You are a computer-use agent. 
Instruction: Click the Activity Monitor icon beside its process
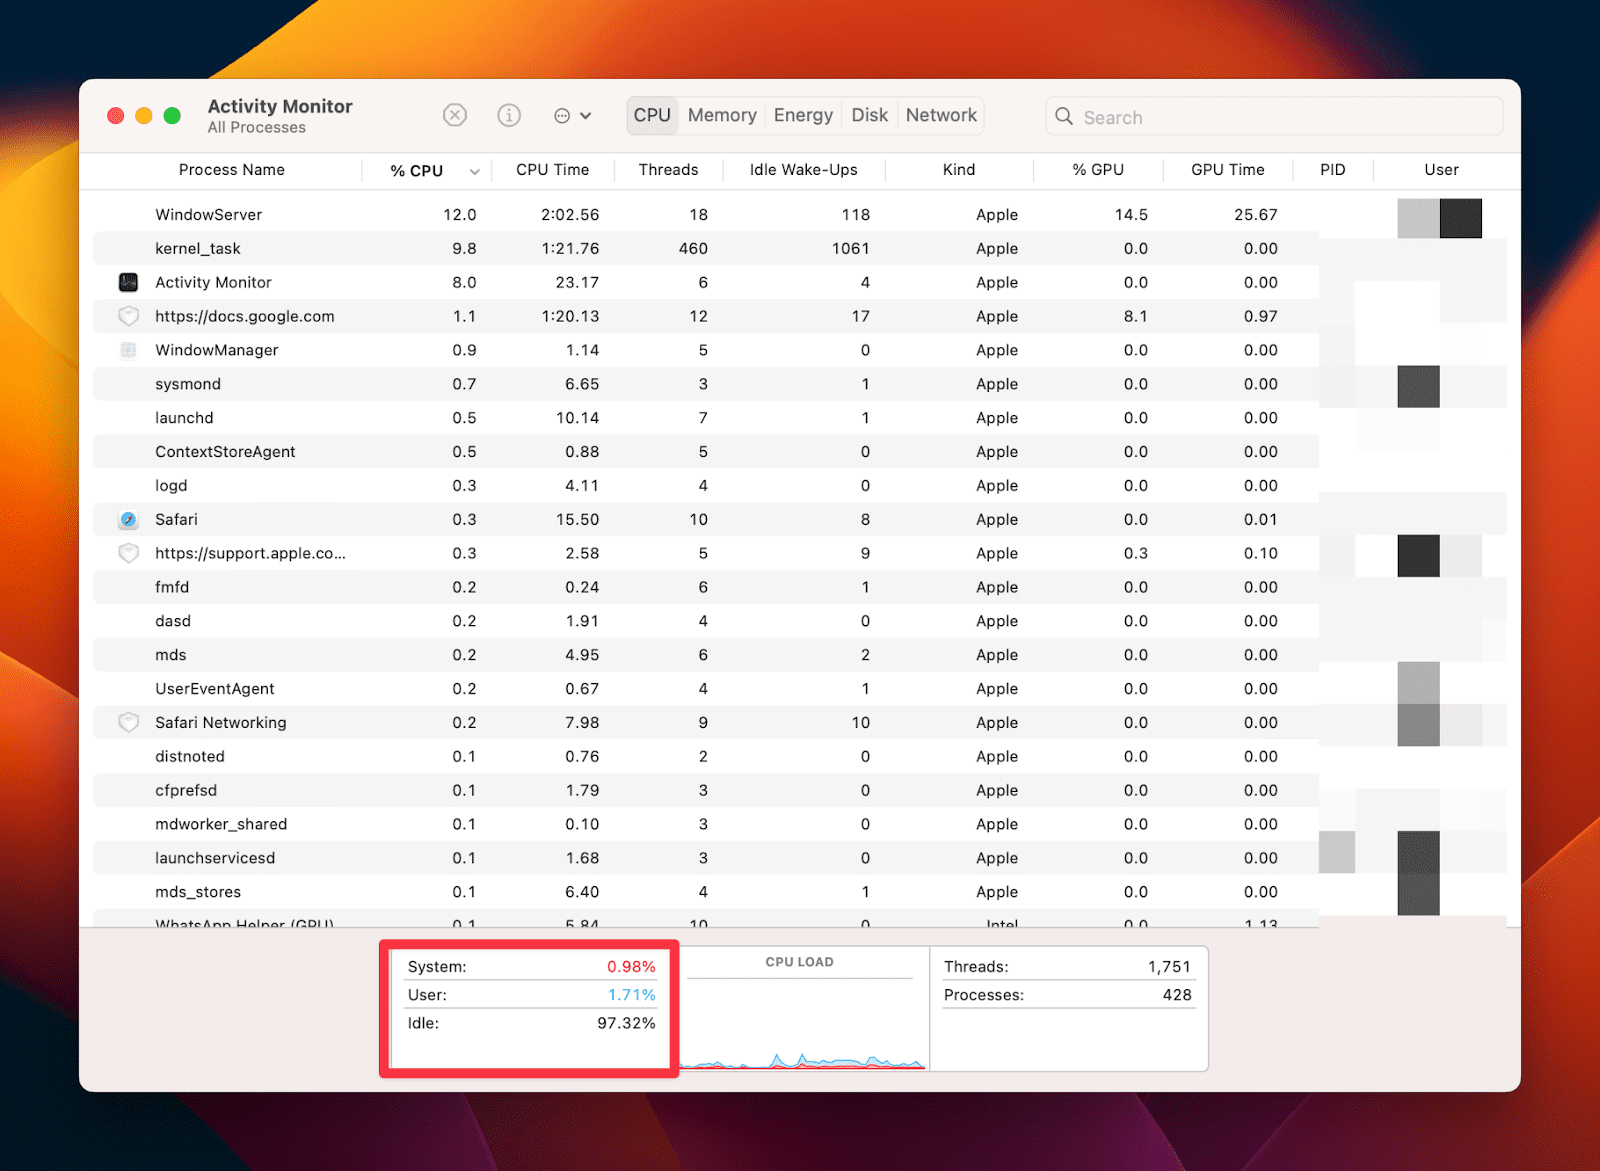tap(128, 282)
